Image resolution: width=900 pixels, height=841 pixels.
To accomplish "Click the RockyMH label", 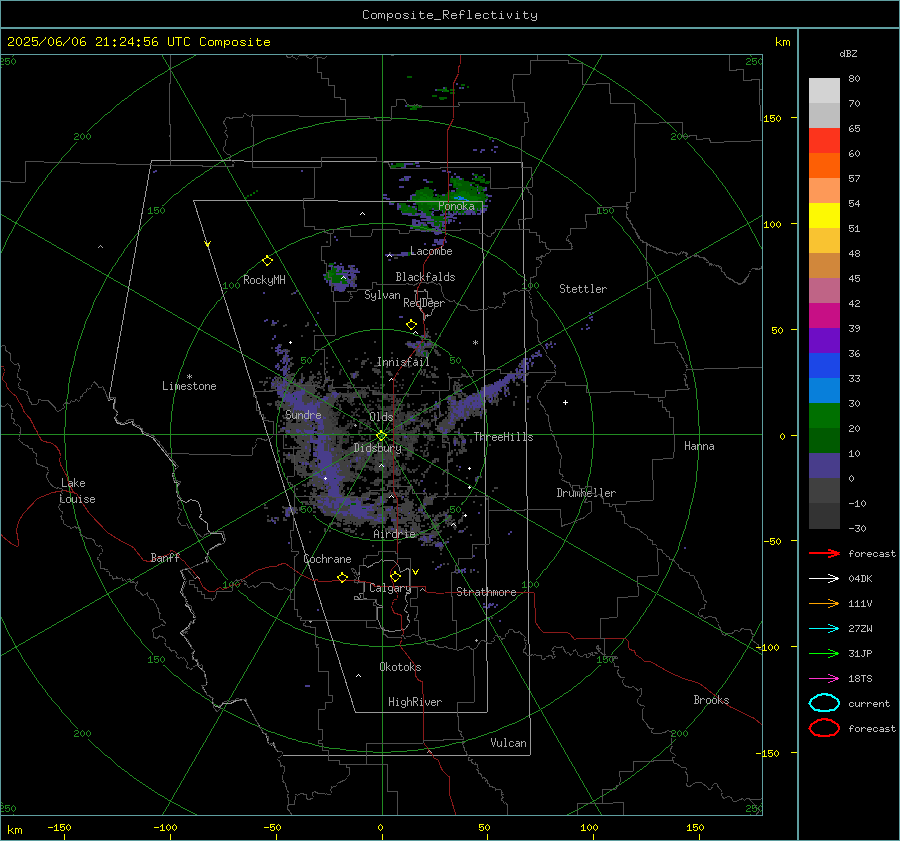I will (x=264, y=280).
